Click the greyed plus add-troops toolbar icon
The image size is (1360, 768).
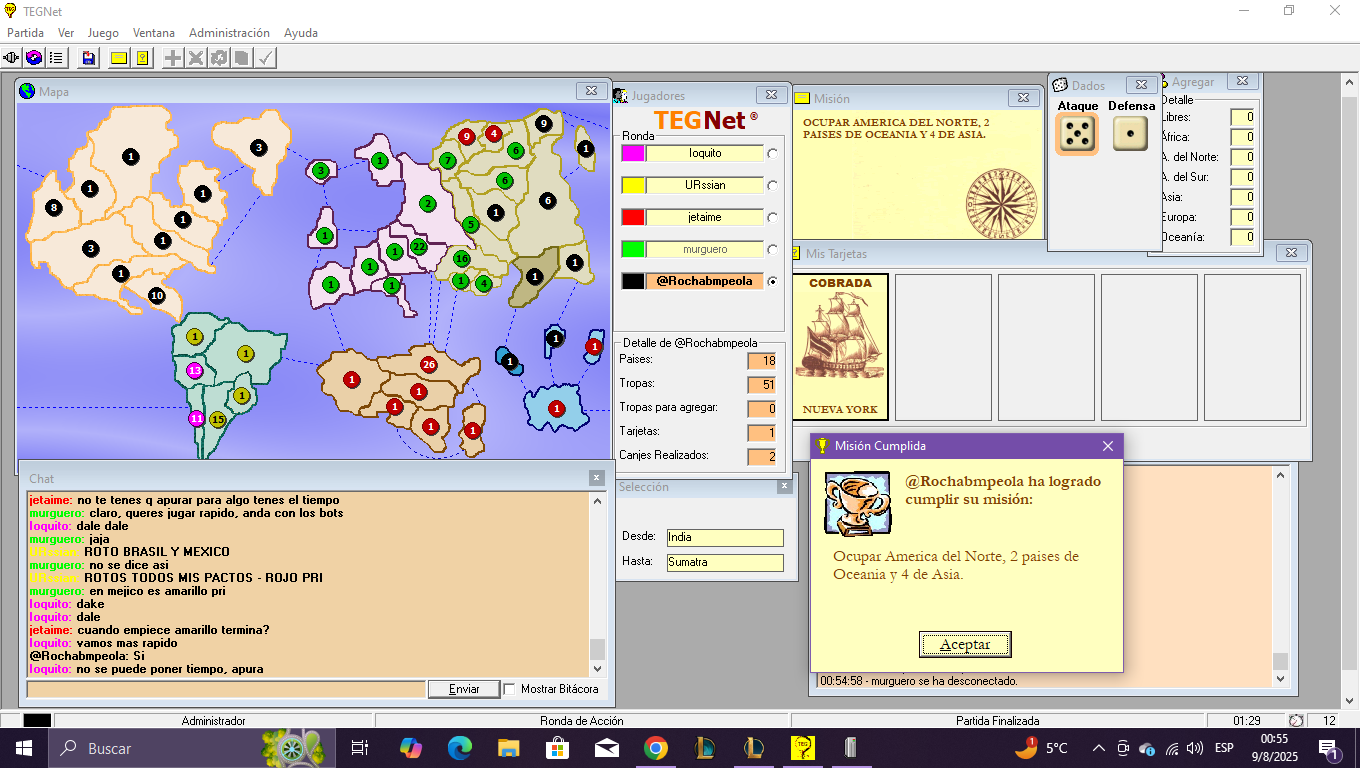173,58
